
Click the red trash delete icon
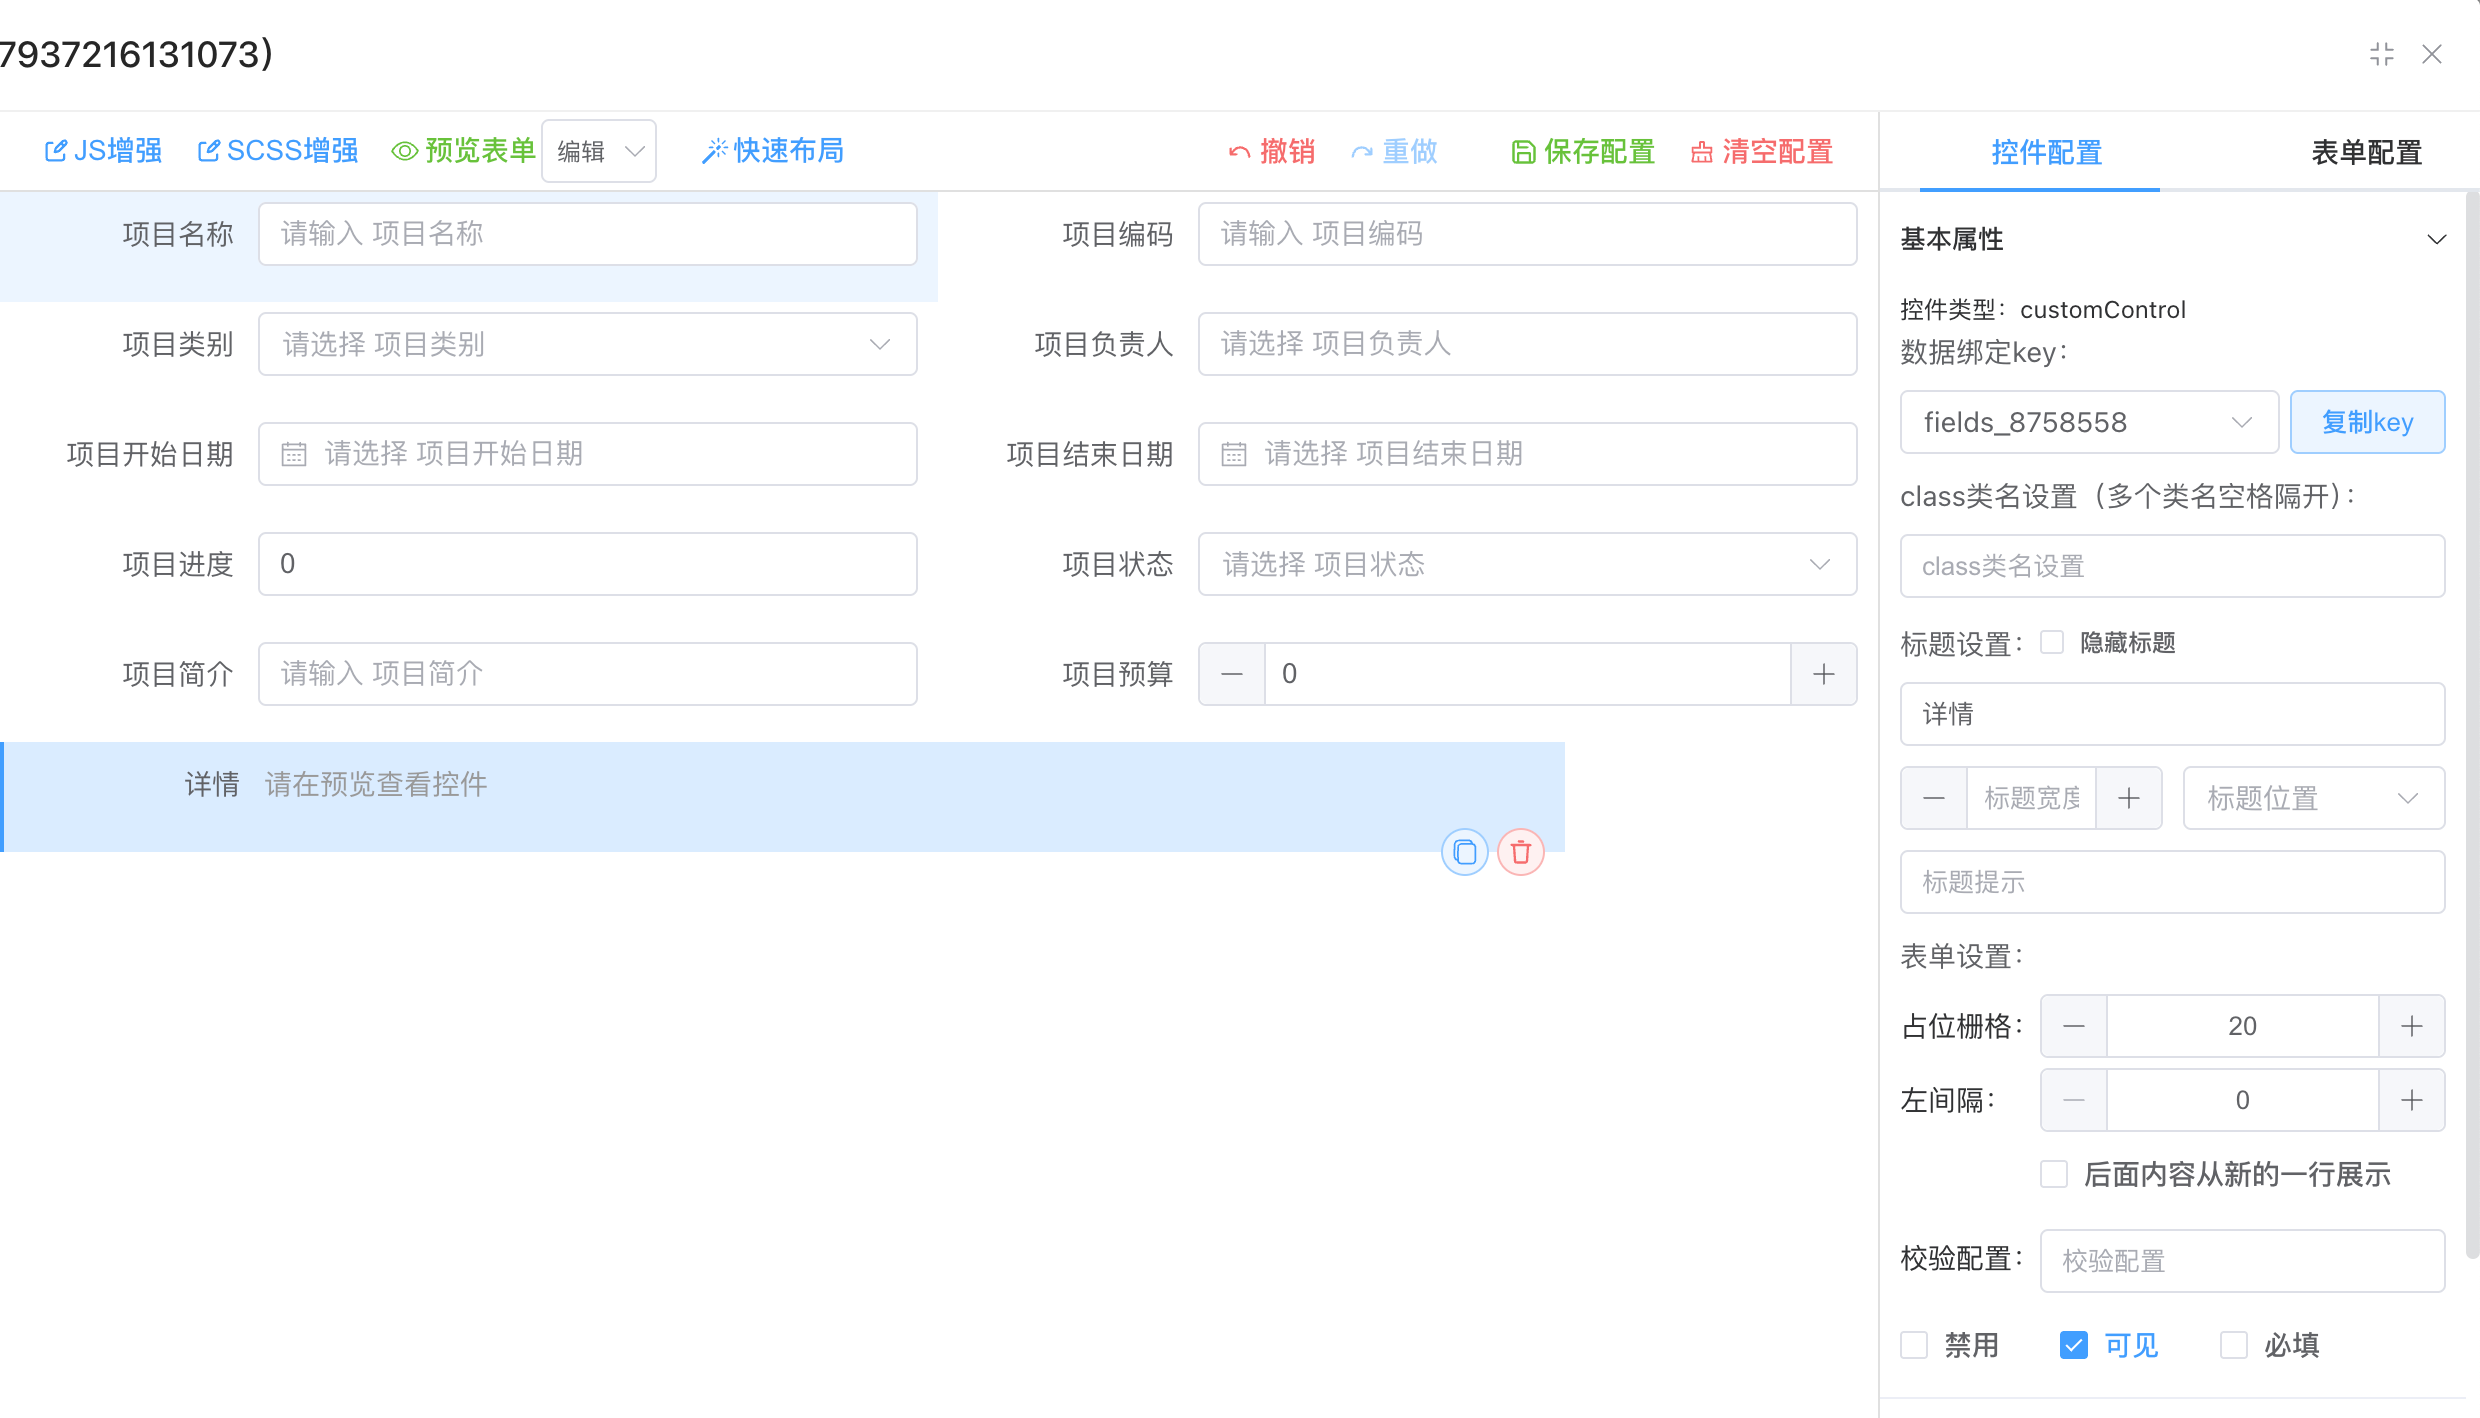point(1520,852)
